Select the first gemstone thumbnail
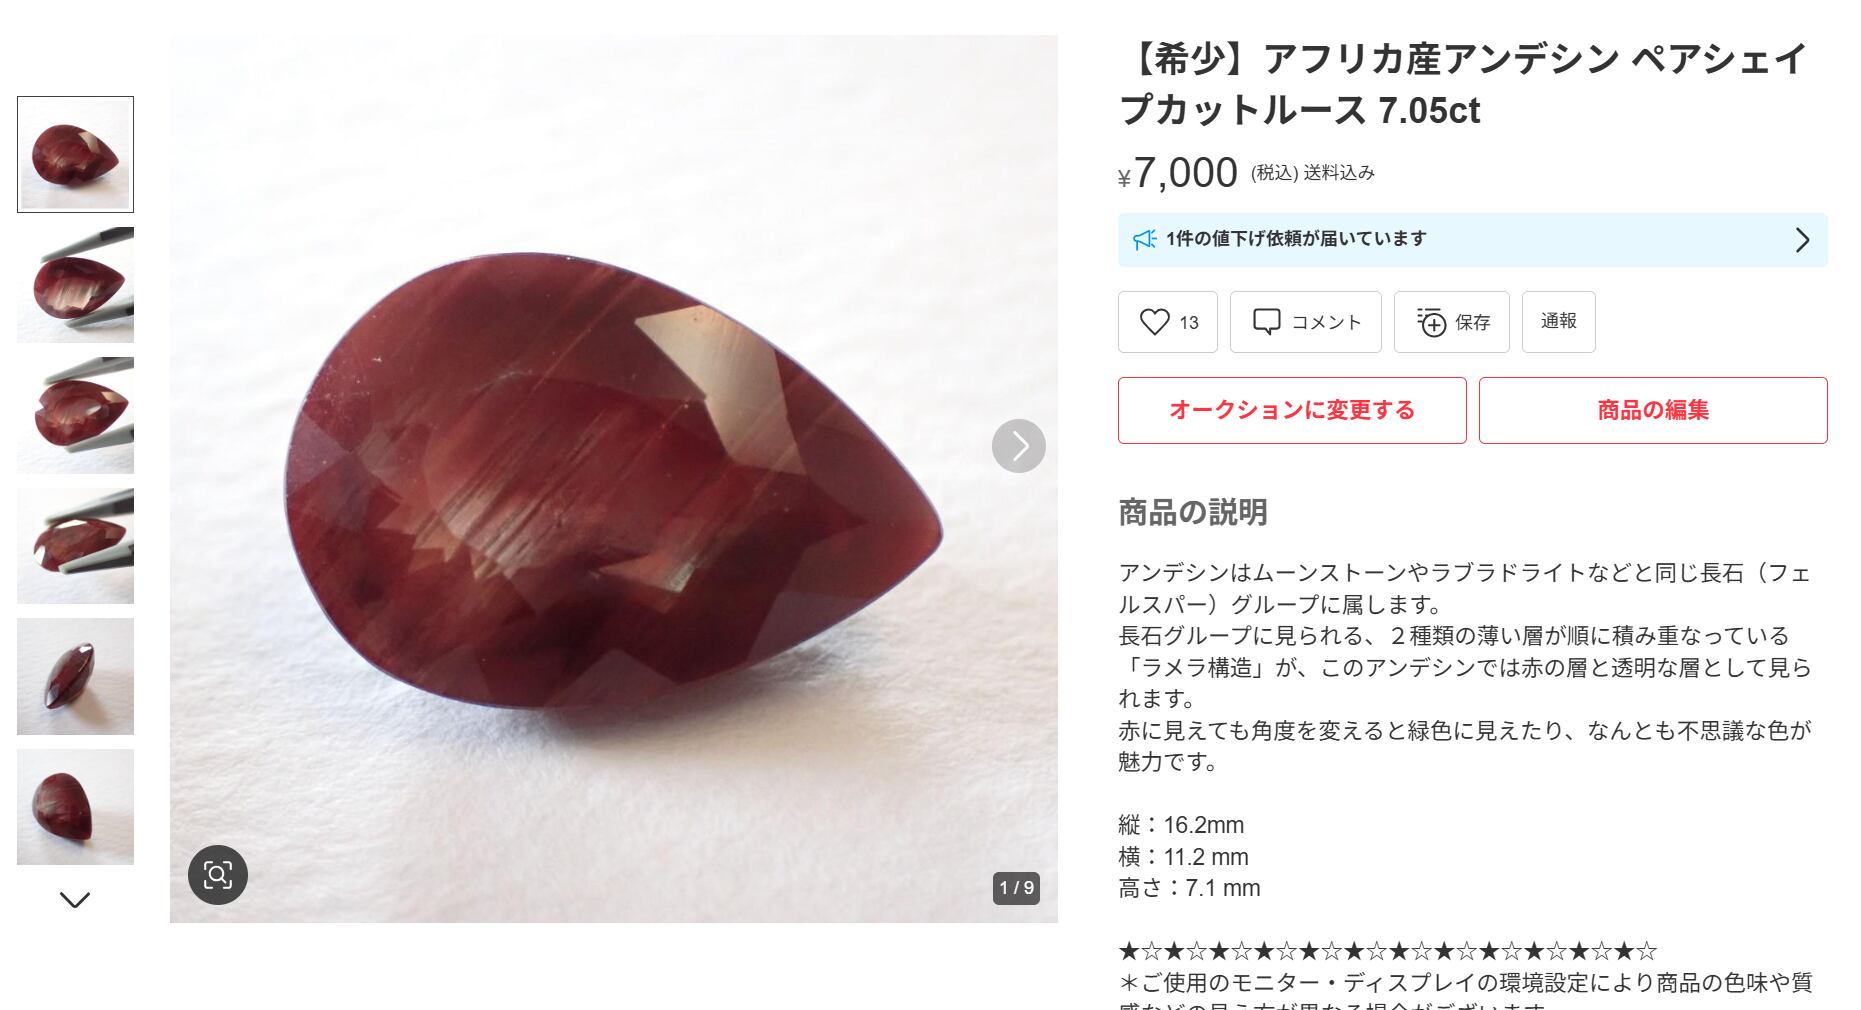The image size is (1861, 1010). [x=75, y=154]
